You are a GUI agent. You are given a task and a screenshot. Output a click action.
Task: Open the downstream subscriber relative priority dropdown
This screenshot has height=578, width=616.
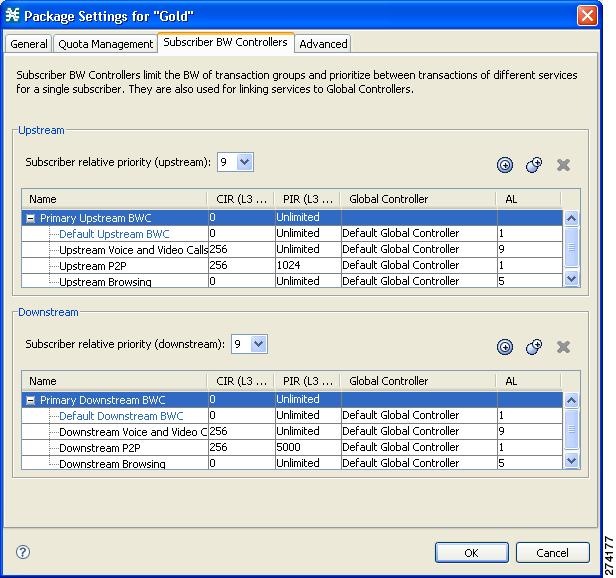coord(258,344)
